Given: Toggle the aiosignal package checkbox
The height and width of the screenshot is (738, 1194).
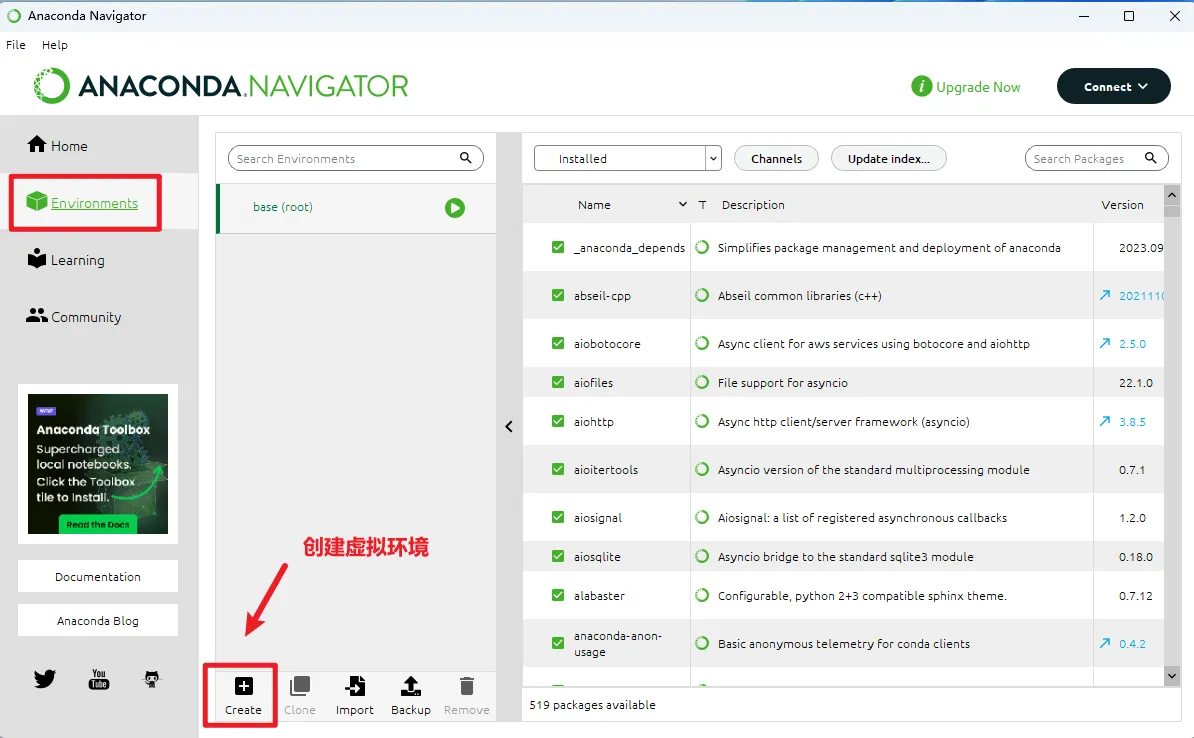Looking at the screenshot, I should [558, 517].
